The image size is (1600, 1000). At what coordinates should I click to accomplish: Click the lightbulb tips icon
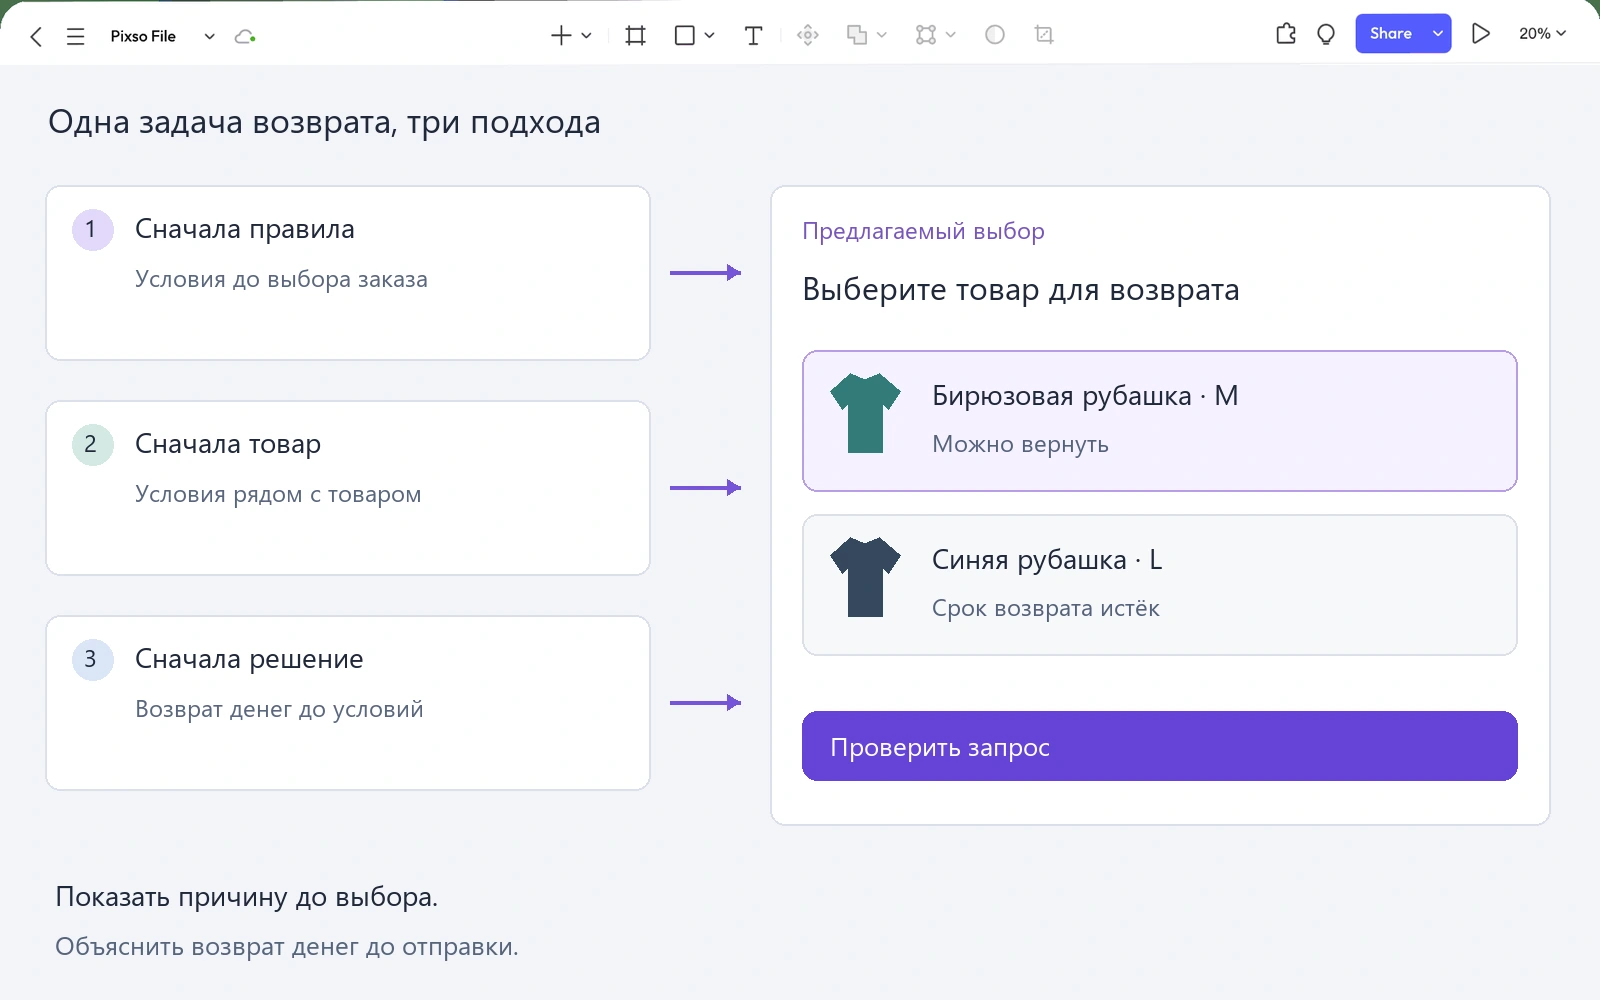1326,34
